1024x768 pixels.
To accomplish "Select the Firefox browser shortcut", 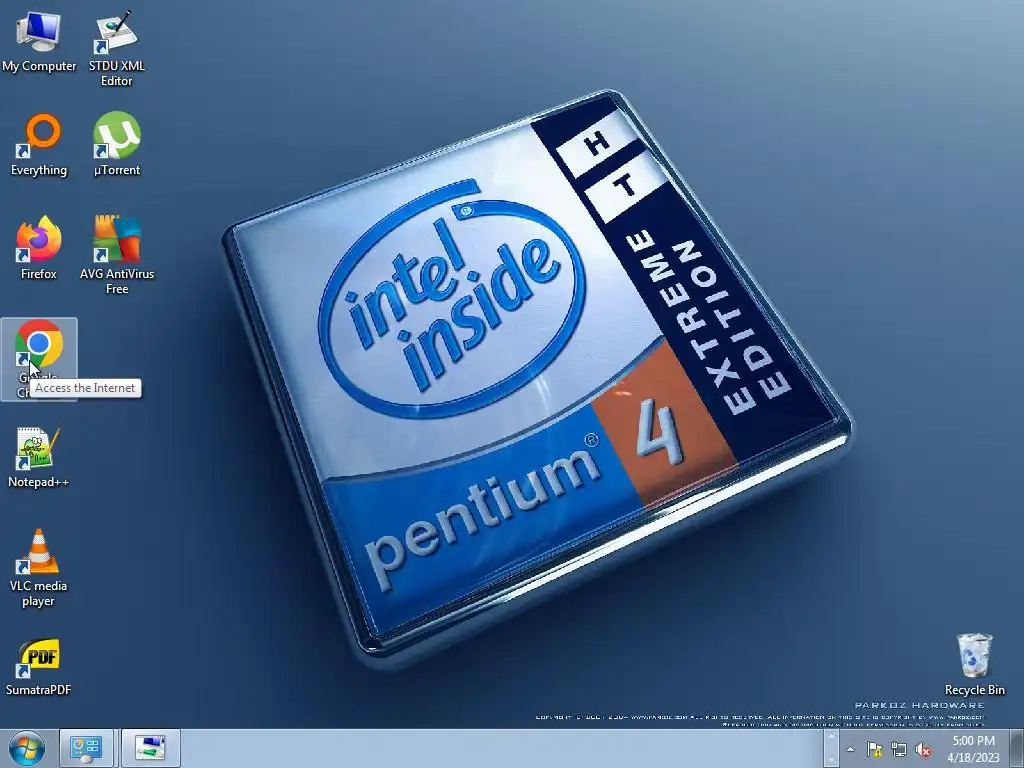I will pos(39,248).
